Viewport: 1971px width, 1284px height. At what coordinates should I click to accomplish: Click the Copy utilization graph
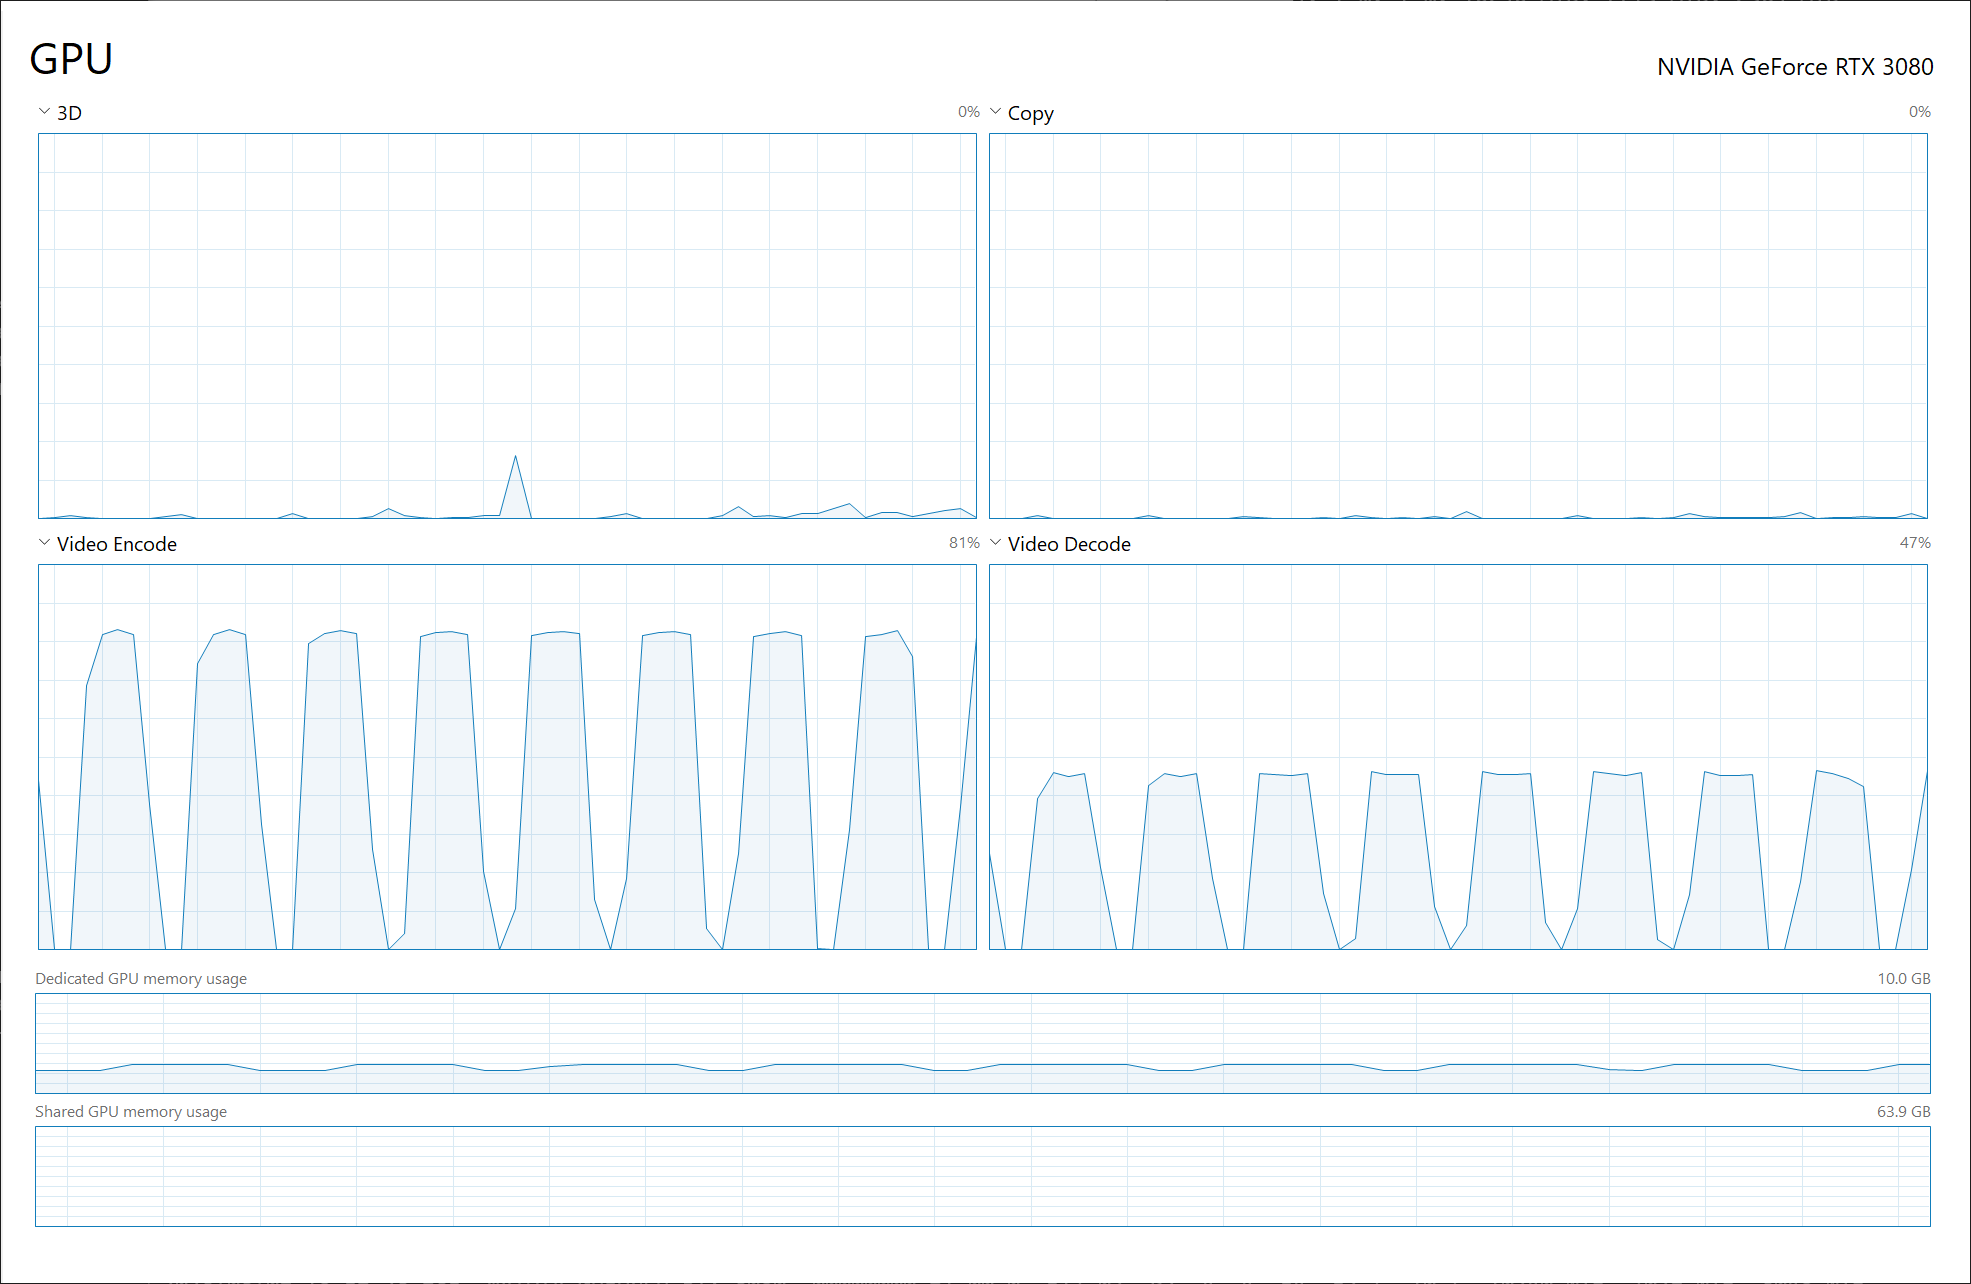[1458, 326]
